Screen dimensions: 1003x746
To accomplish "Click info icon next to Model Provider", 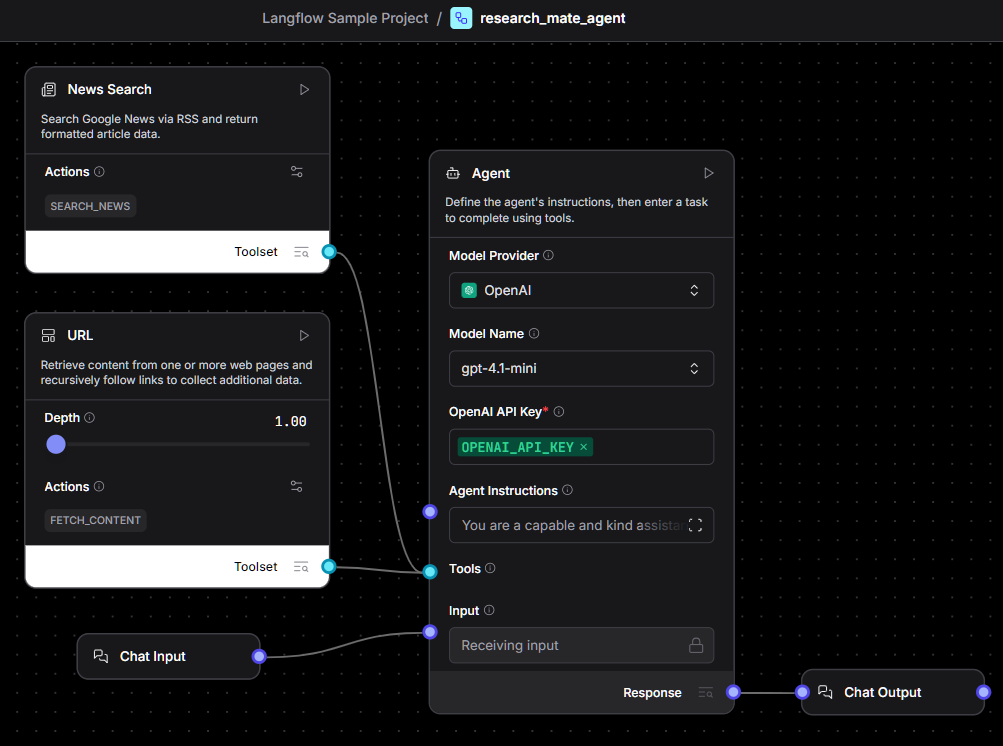I will [x=548, y=255].
